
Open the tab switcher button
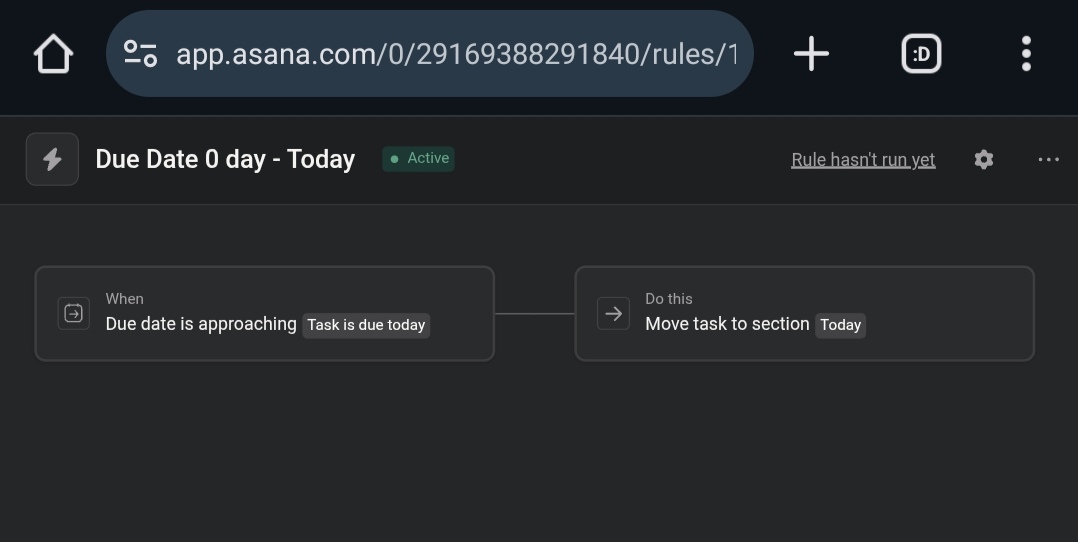(921, 54)
